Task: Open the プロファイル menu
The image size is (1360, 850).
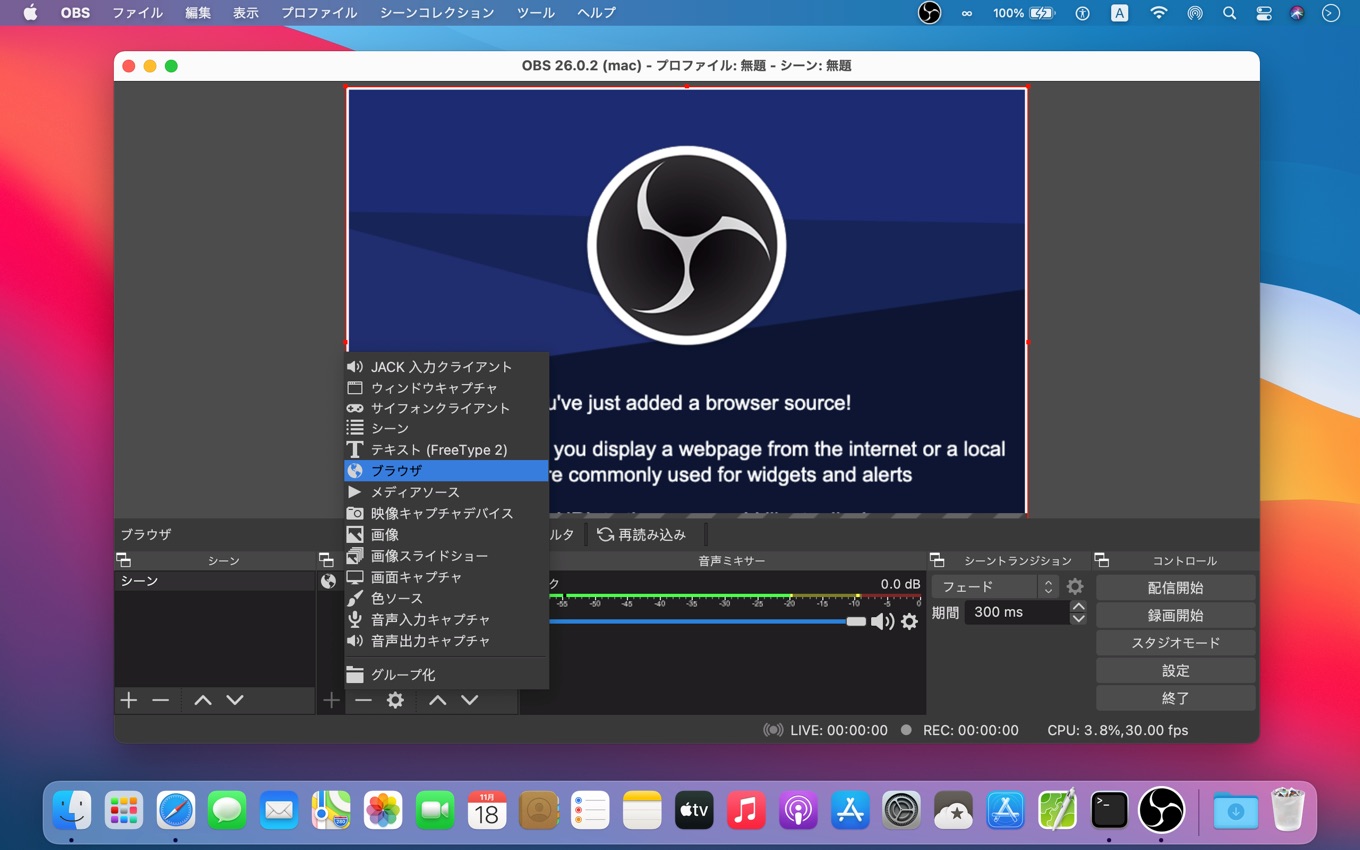Action: [319, 13]
